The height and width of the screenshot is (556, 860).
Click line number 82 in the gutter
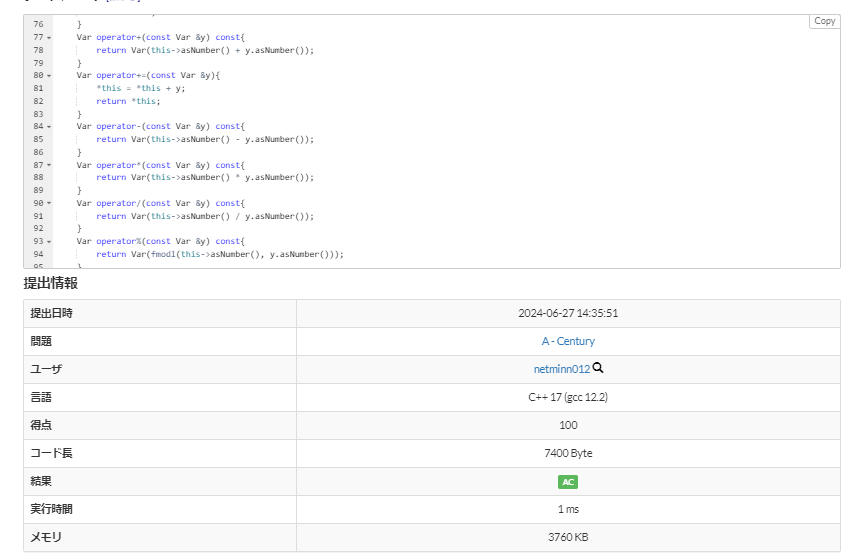tap(38, 101)
